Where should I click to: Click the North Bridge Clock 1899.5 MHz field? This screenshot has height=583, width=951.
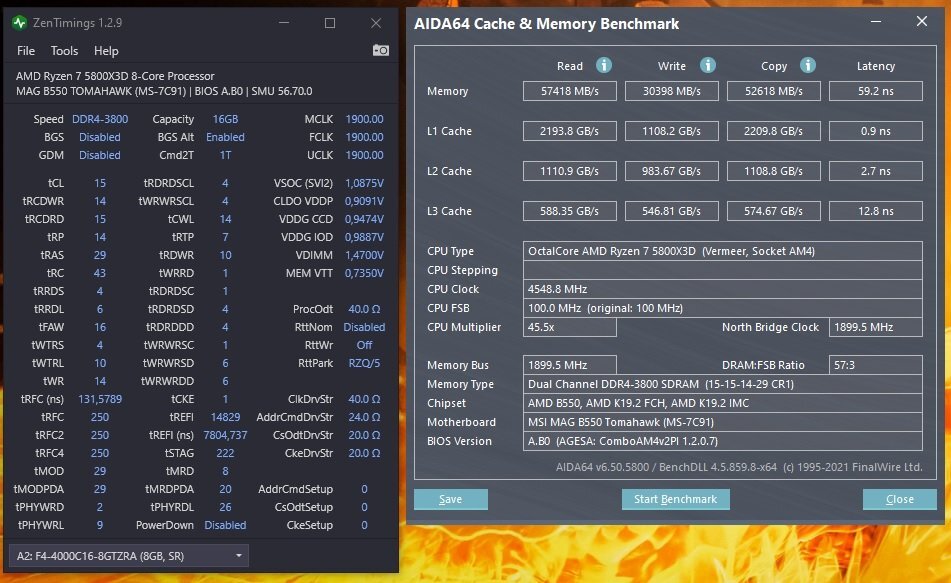(876, 327)
